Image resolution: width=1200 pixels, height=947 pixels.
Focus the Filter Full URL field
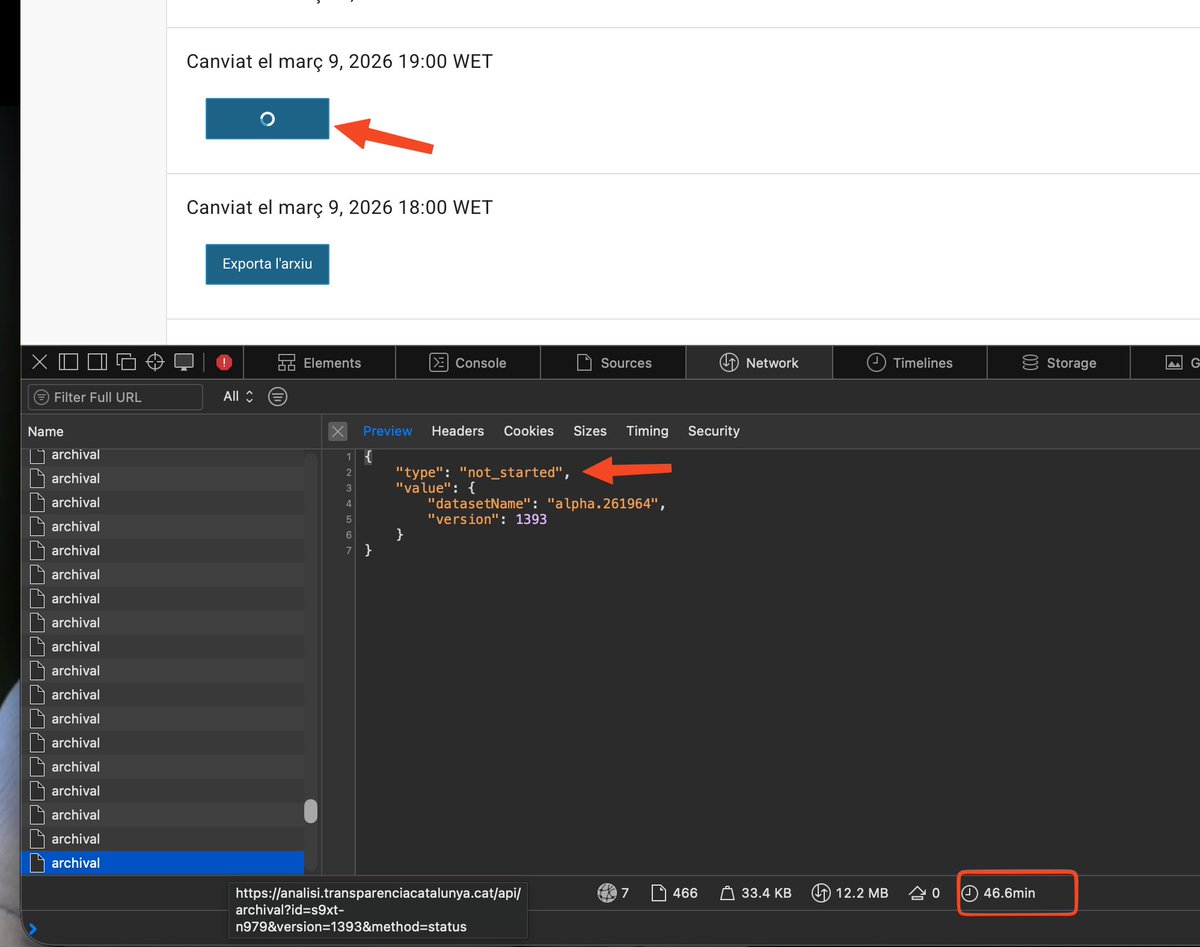point(115,397)
